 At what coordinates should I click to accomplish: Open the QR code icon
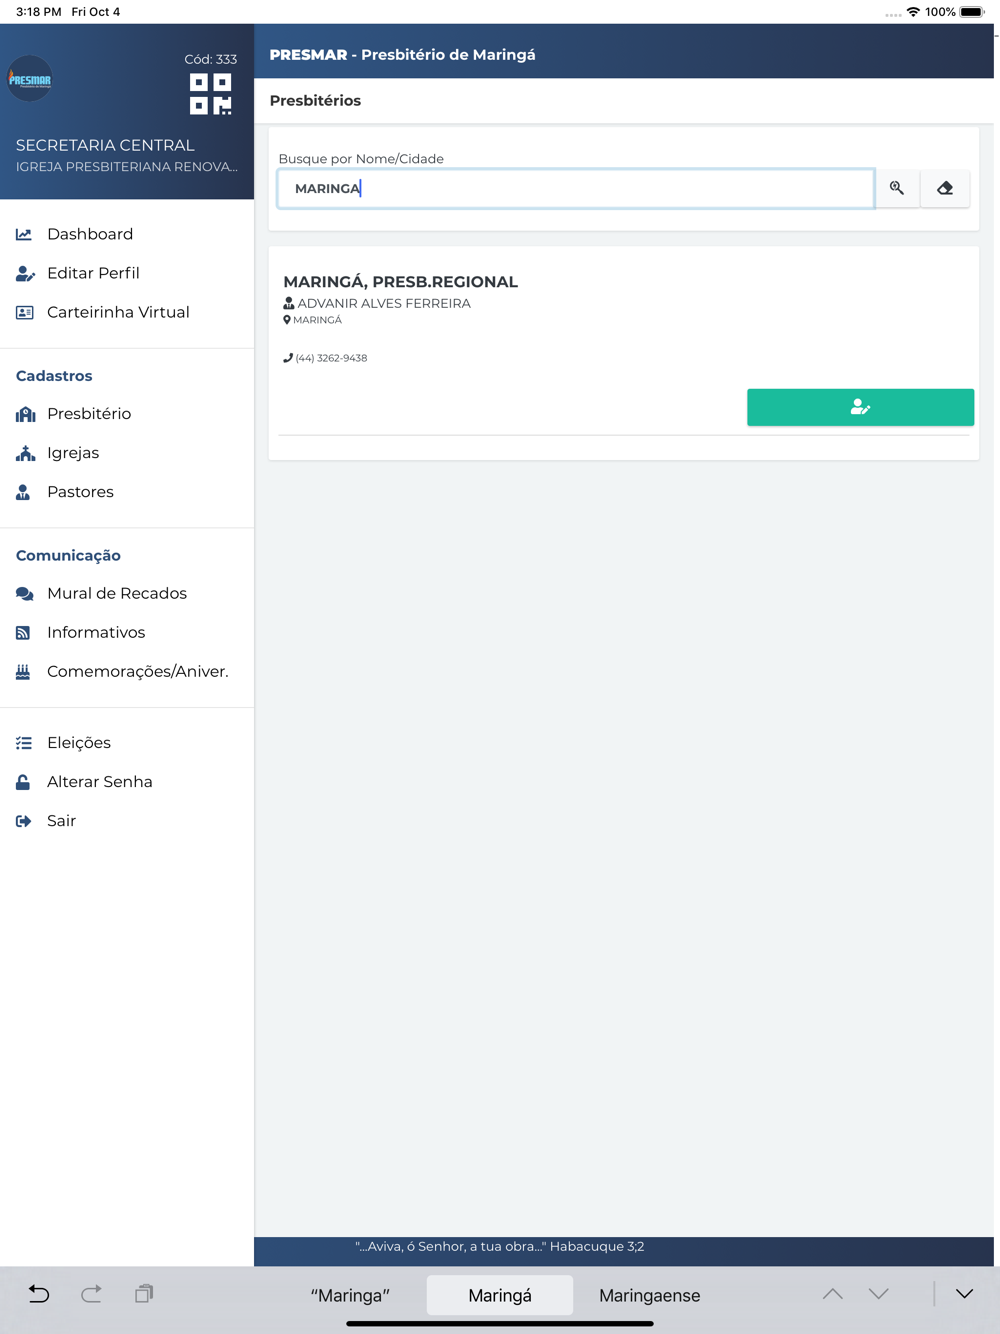point(211,94)
